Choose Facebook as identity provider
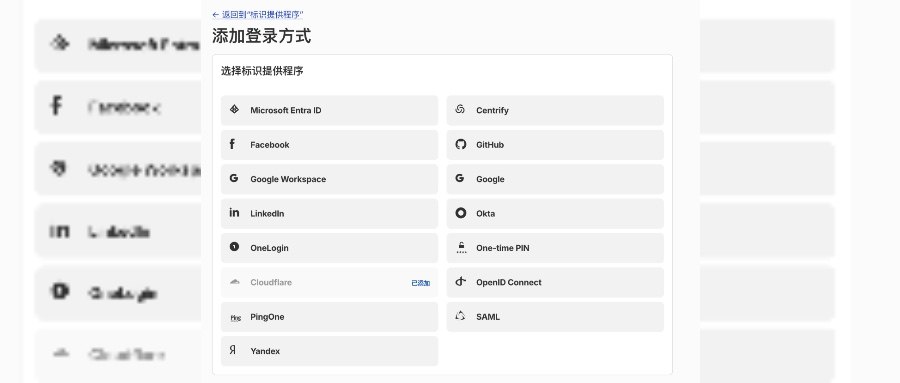Screen dimensions: 900x383 point(329,145)
